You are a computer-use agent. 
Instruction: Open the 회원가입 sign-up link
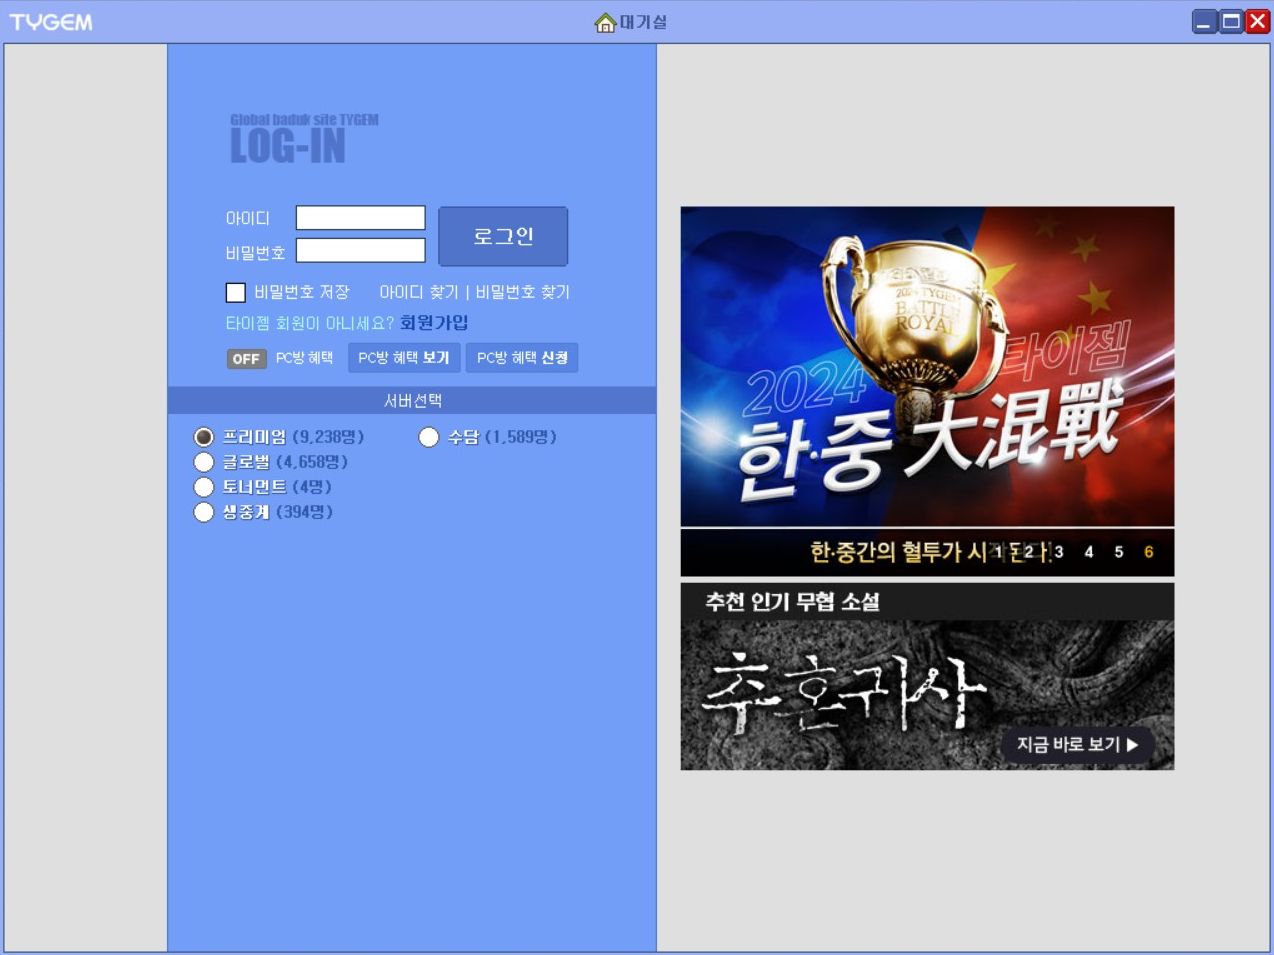click(x=434, y=323)
